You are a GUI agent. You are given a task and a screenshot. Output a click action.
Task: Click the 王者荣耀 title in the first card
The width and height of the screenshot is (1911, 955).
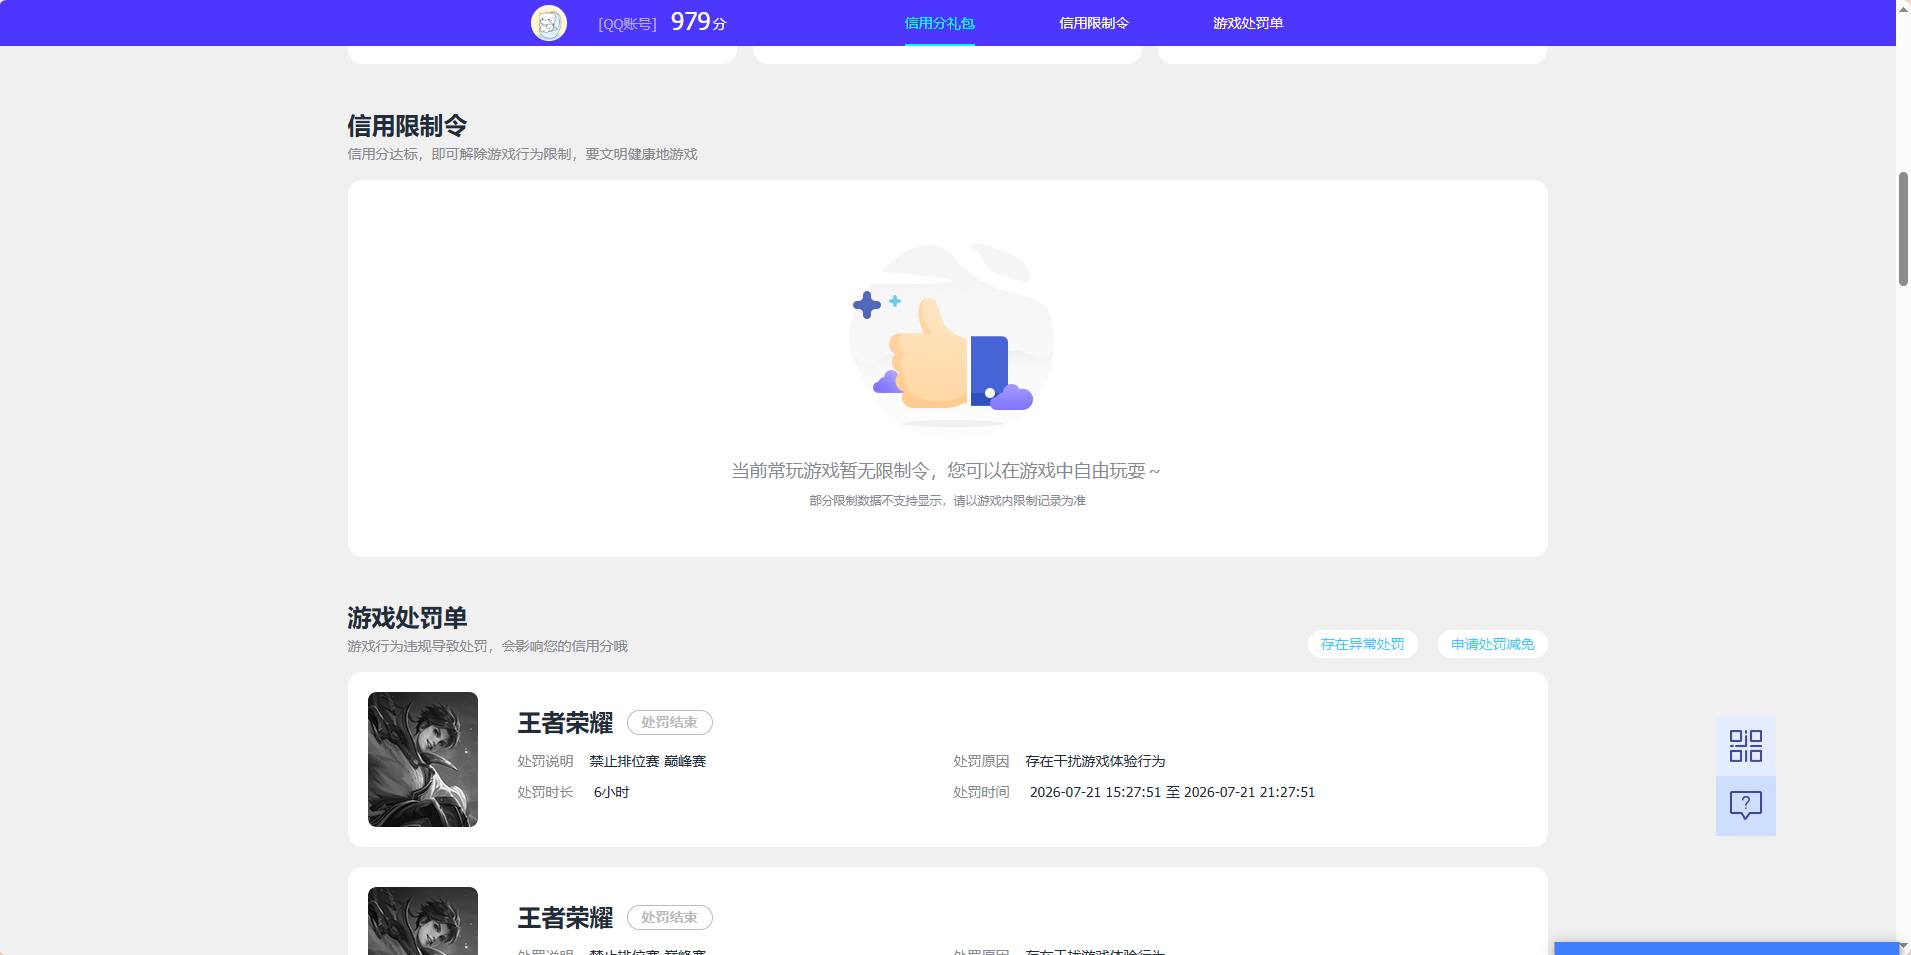(565, 723)
